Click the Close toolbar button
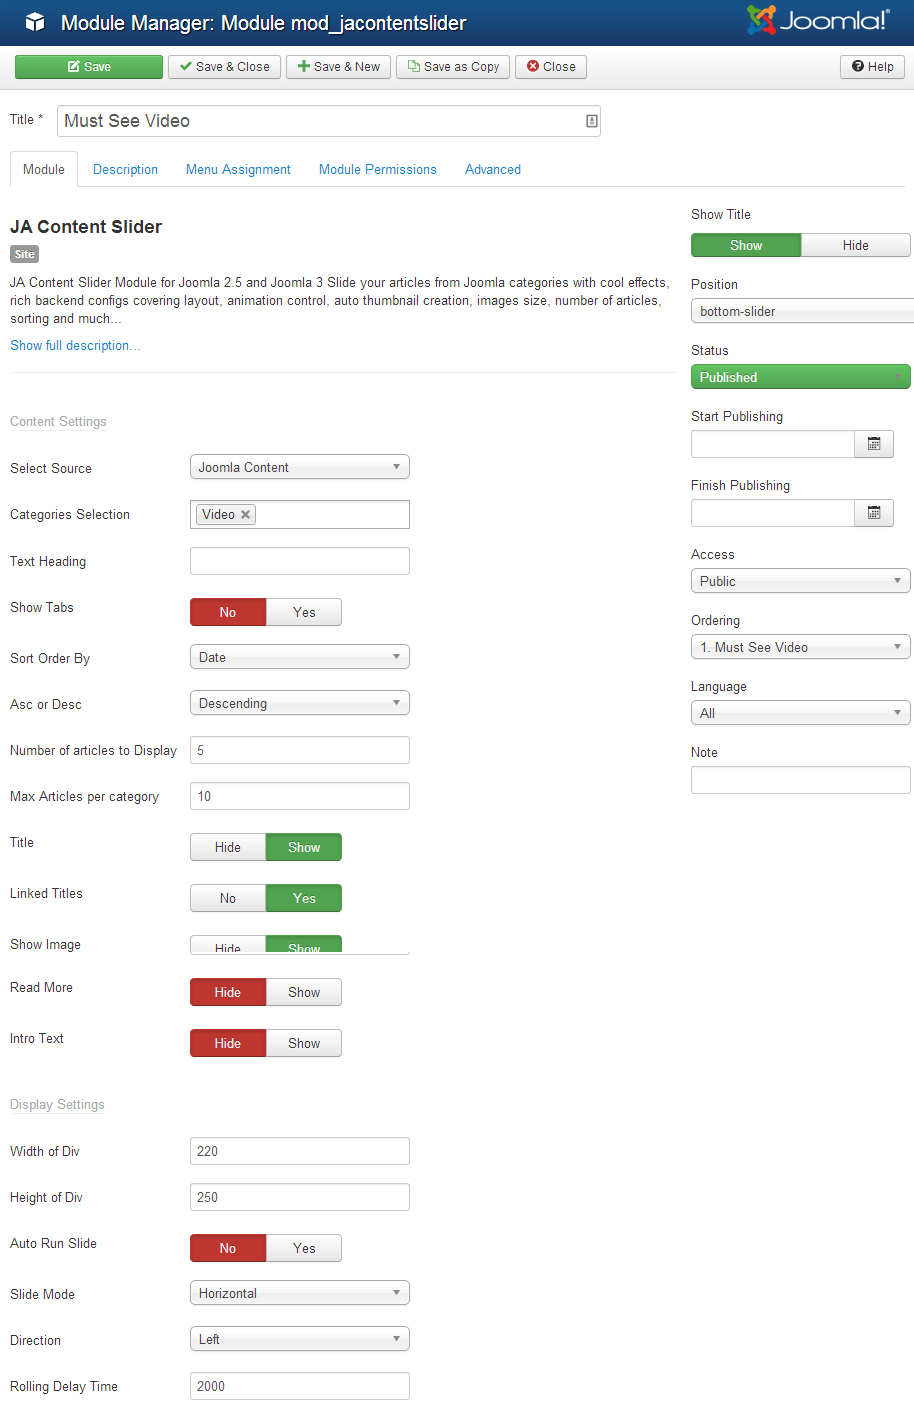 551,67
